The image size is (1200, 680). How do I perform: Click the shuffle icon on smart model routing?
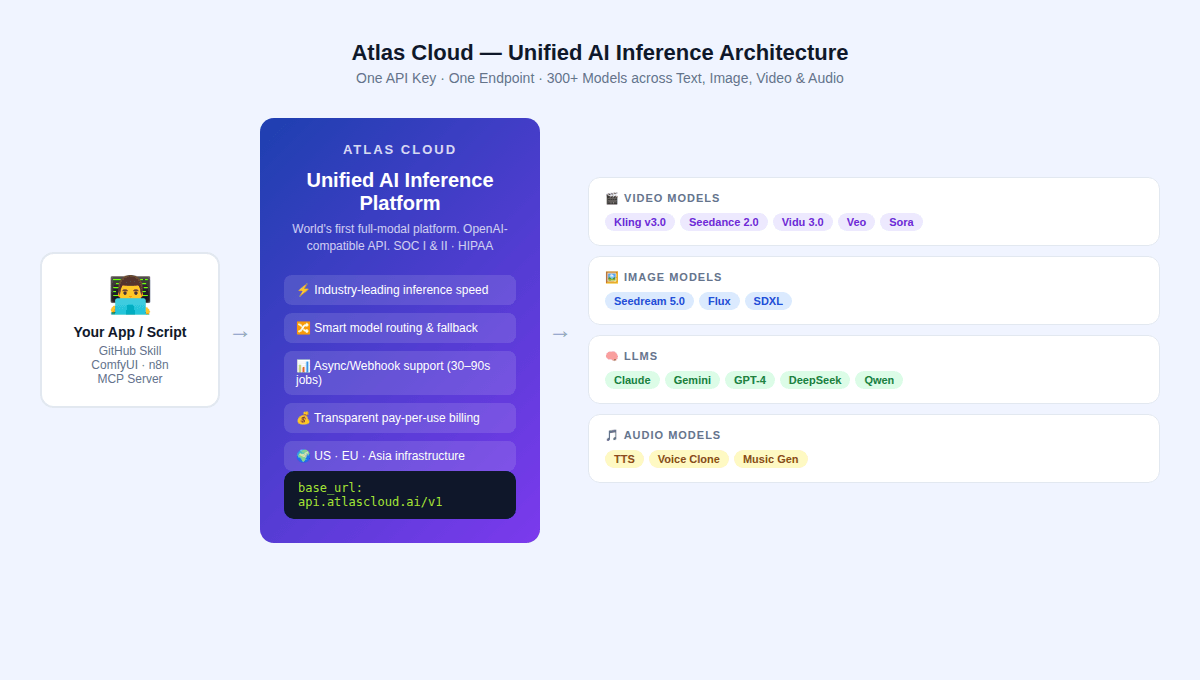(303, 327)
